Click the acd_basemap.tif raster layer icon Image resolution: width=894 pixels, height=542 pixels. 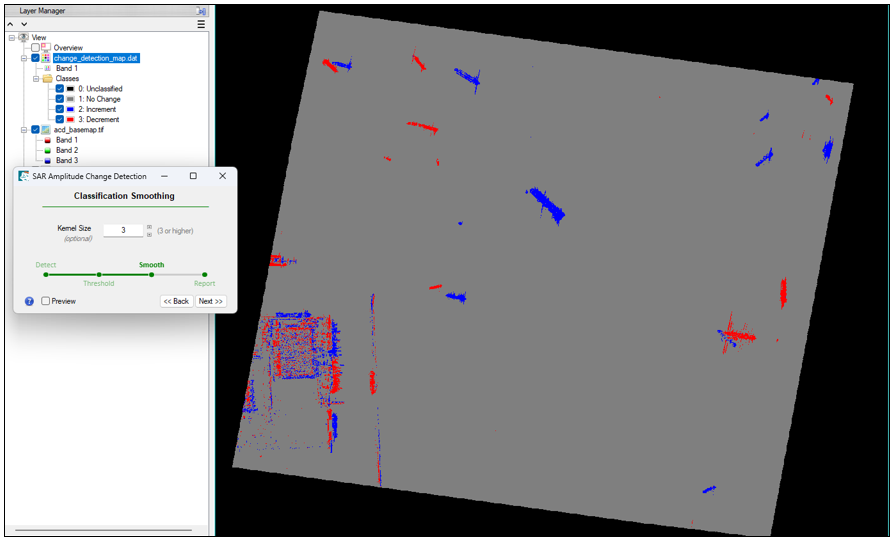pos(46,130)
